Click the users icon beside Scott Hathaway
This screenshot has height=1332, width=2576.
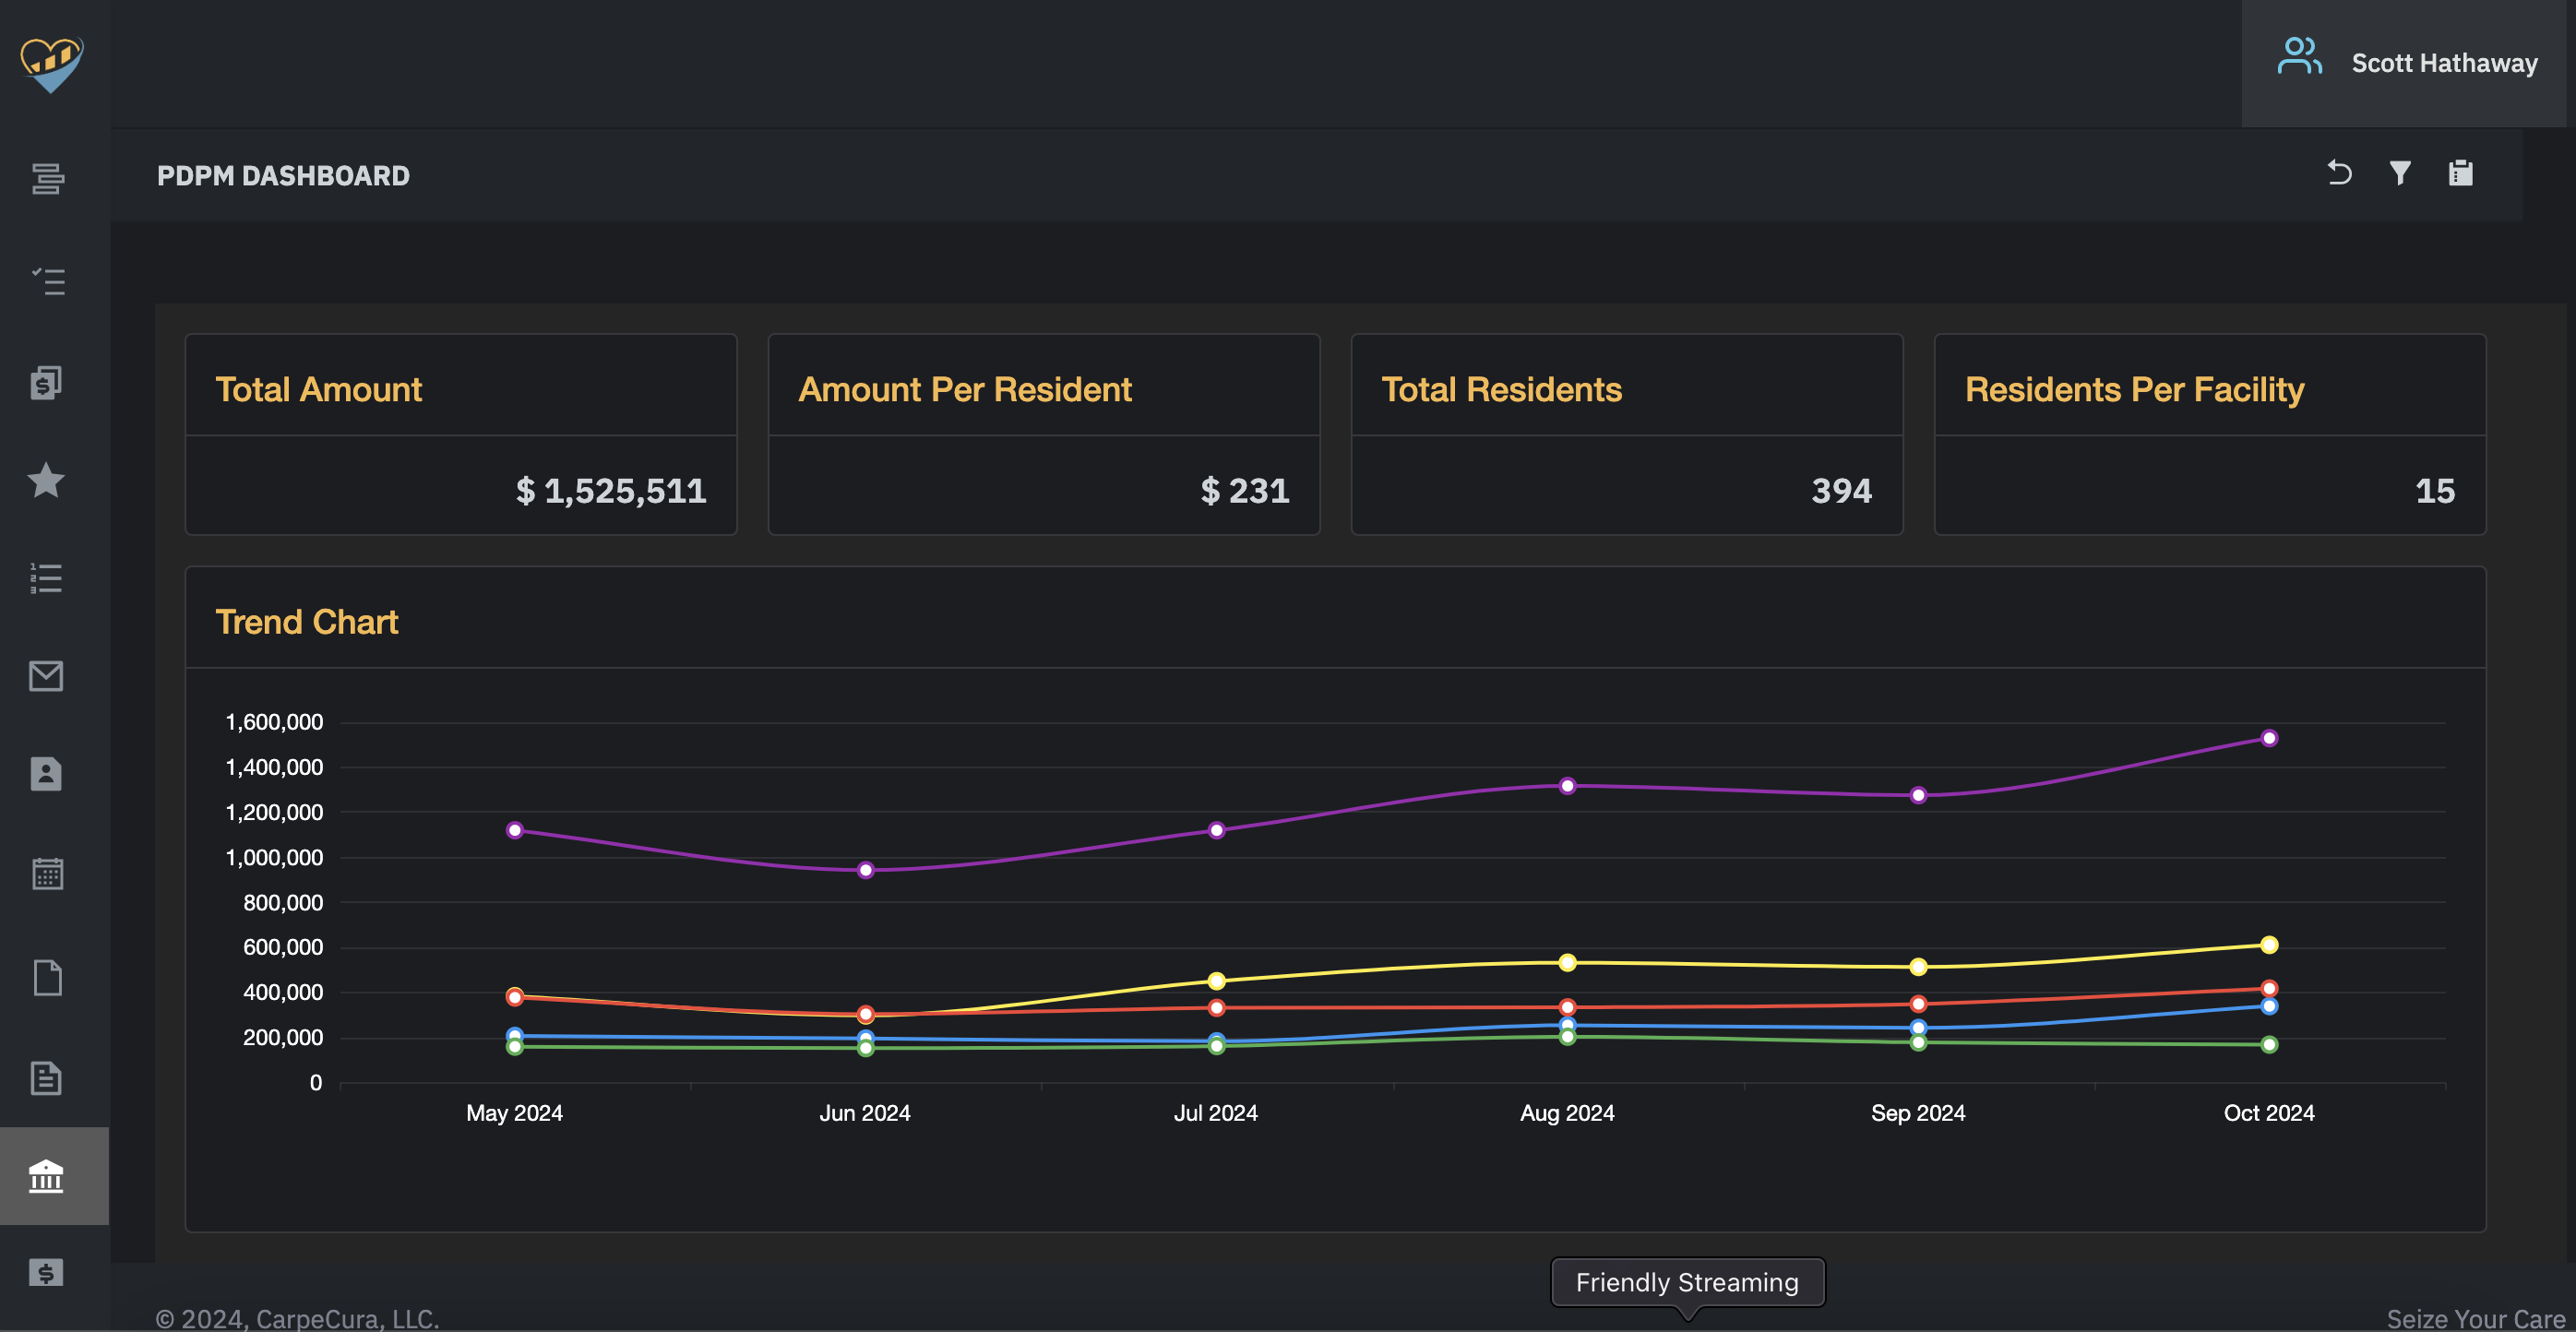(2299, 56)
